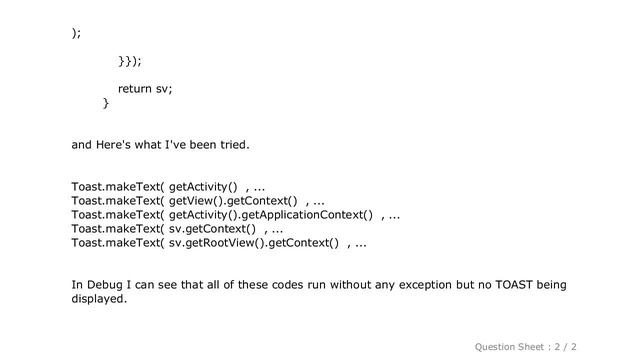640x360 pixels.
Task: Click "Toast.makeText(" at the start of the last Toast line
Action: 118,243
